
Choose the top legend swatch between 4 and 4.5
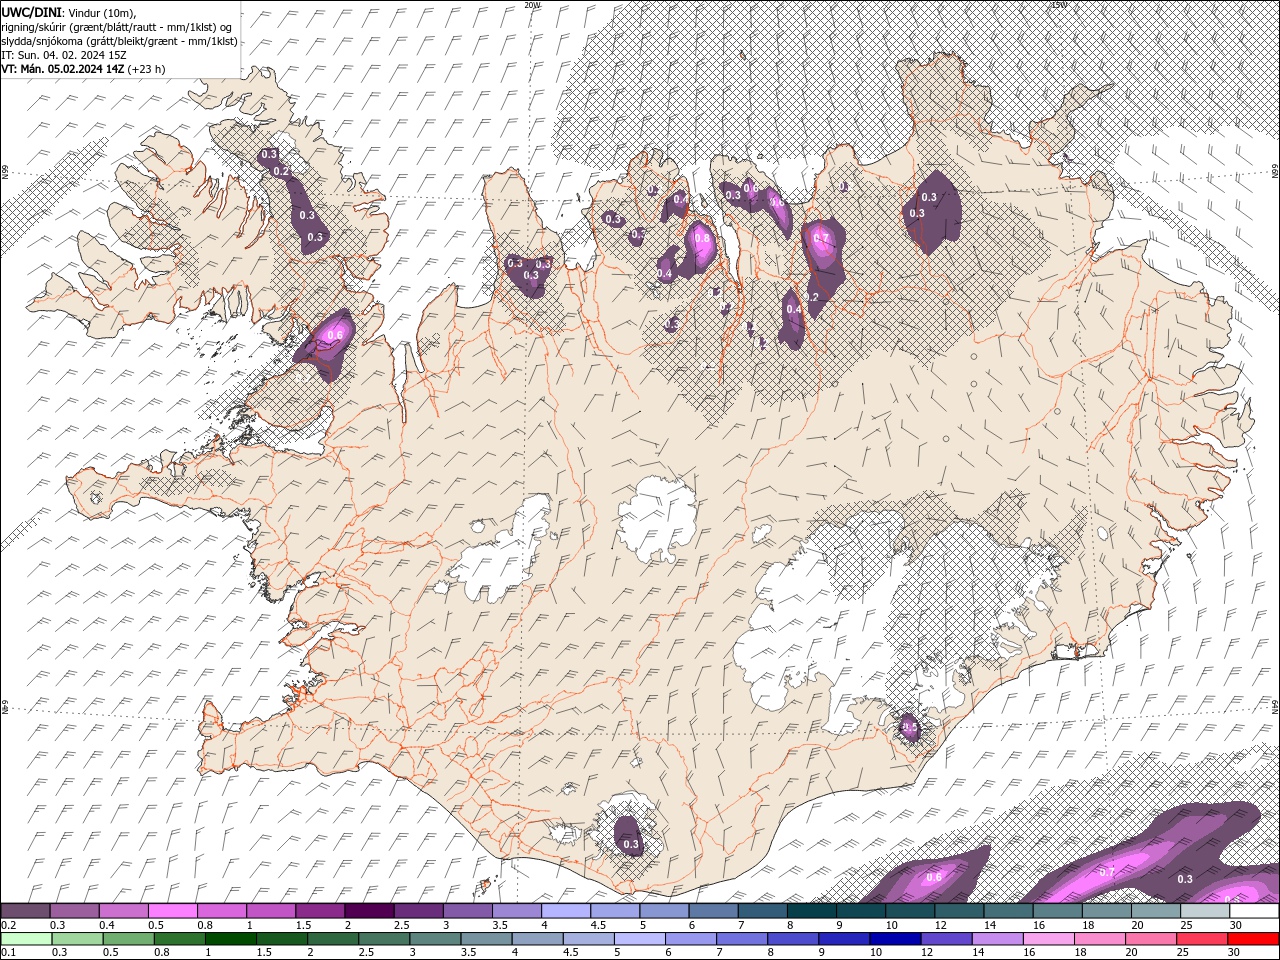(565, 911)
